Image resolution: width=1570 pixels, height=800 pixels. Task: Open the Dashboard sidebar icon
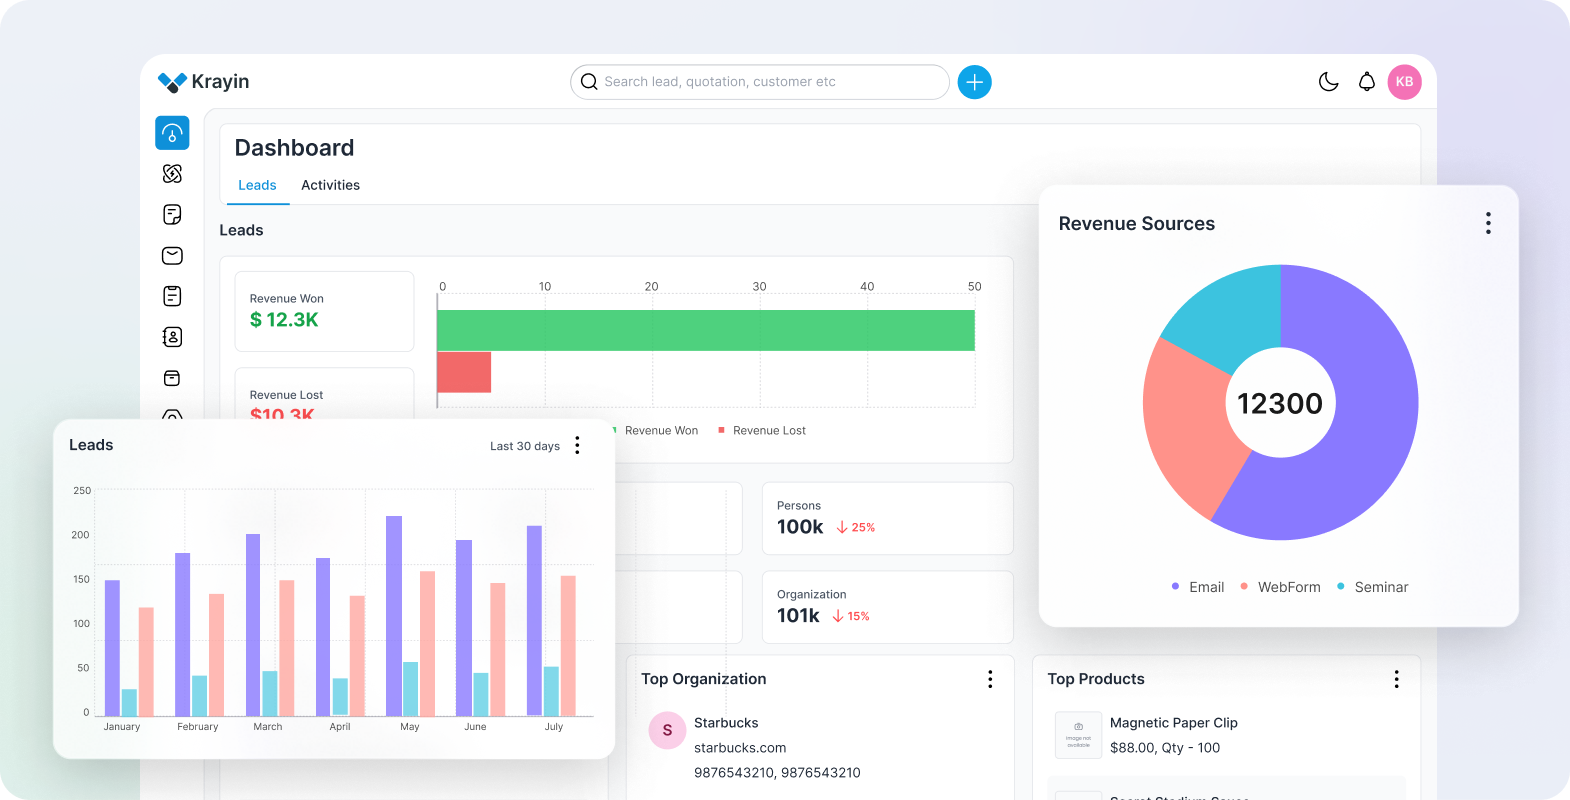pos(172,133)
